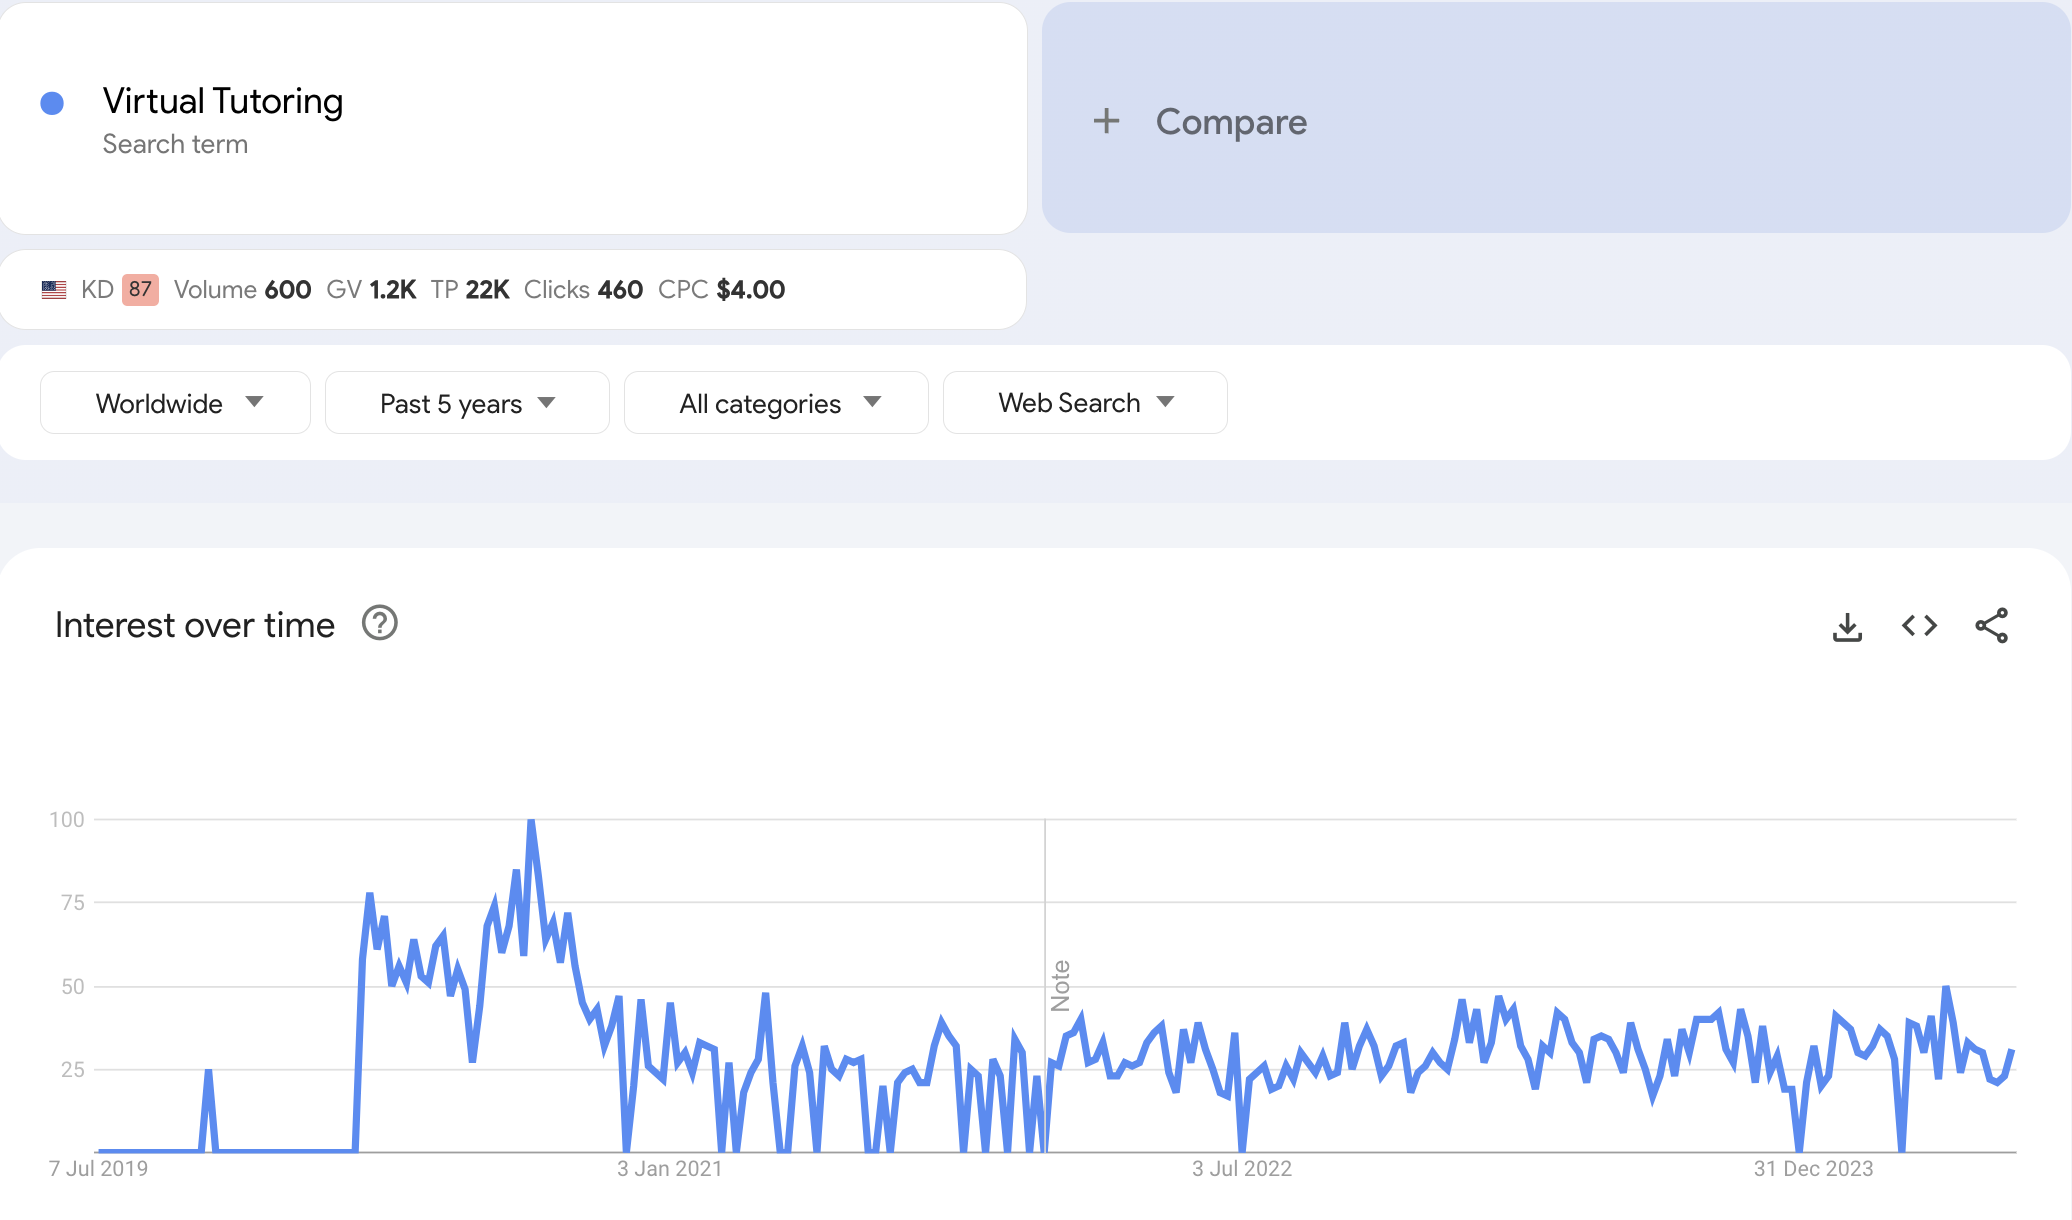
Task: Click the Virtual Tutoring search term
Action: (x=223, y=102)
